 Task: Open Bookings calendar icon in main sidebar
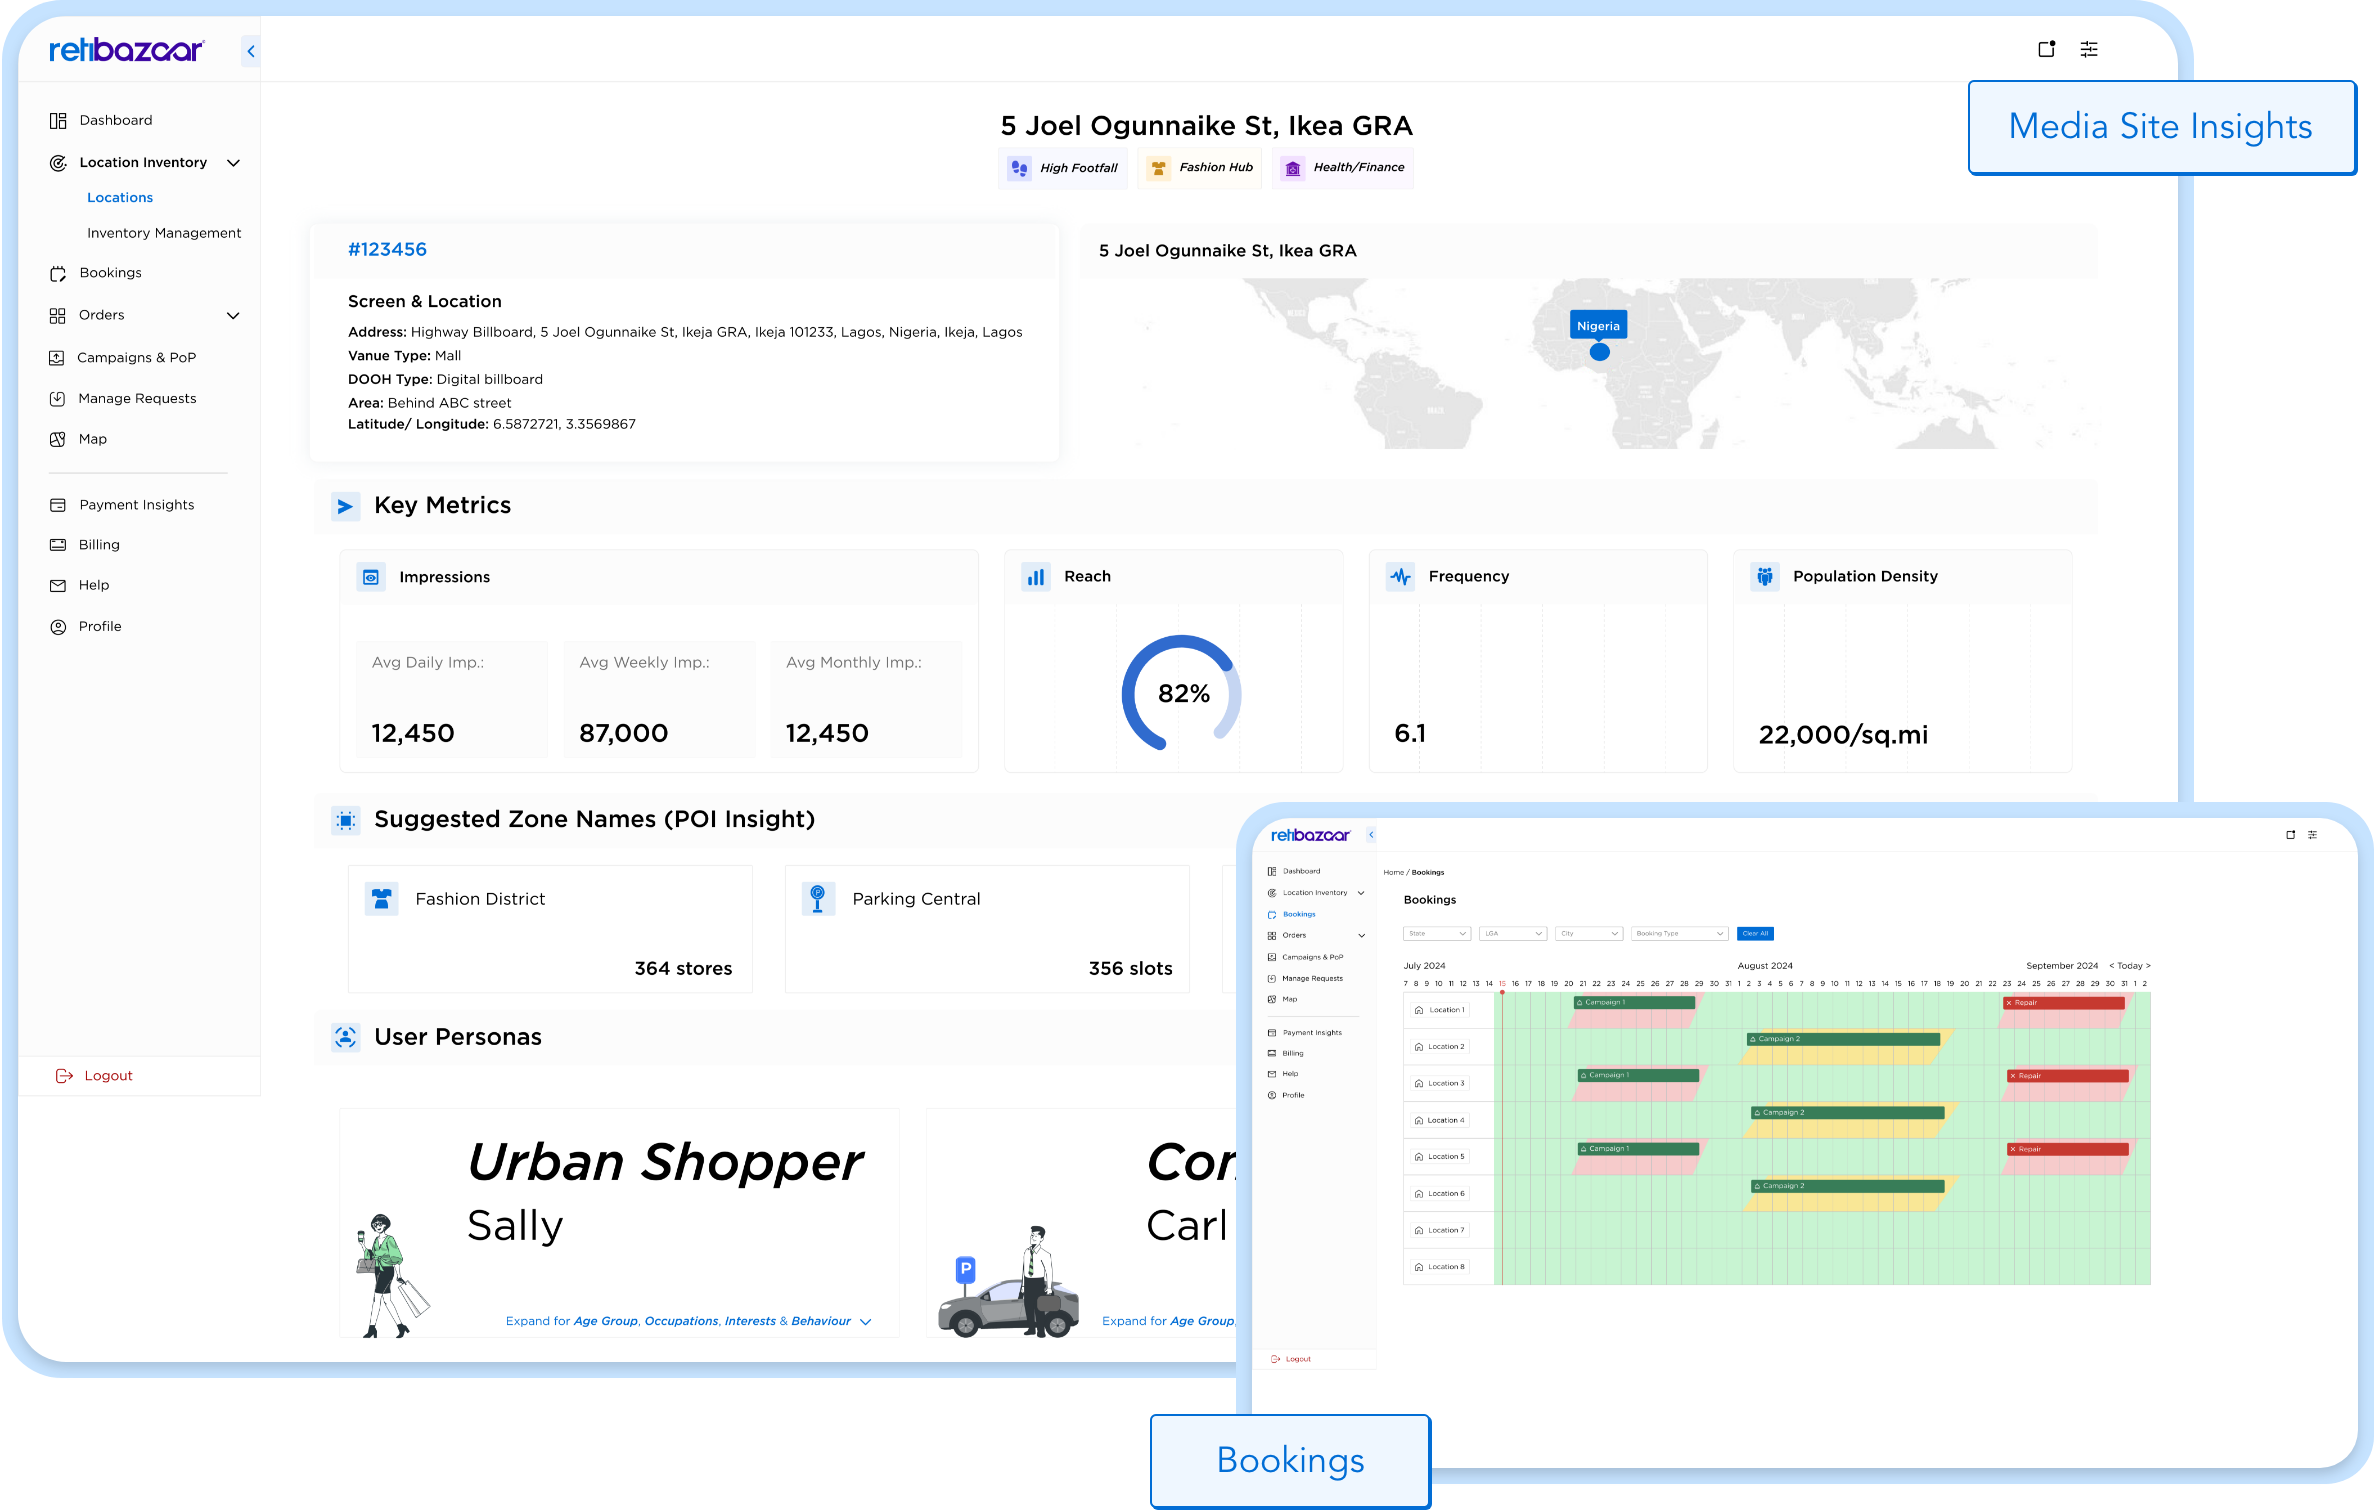pyautogui.click(x=58, y=274)
